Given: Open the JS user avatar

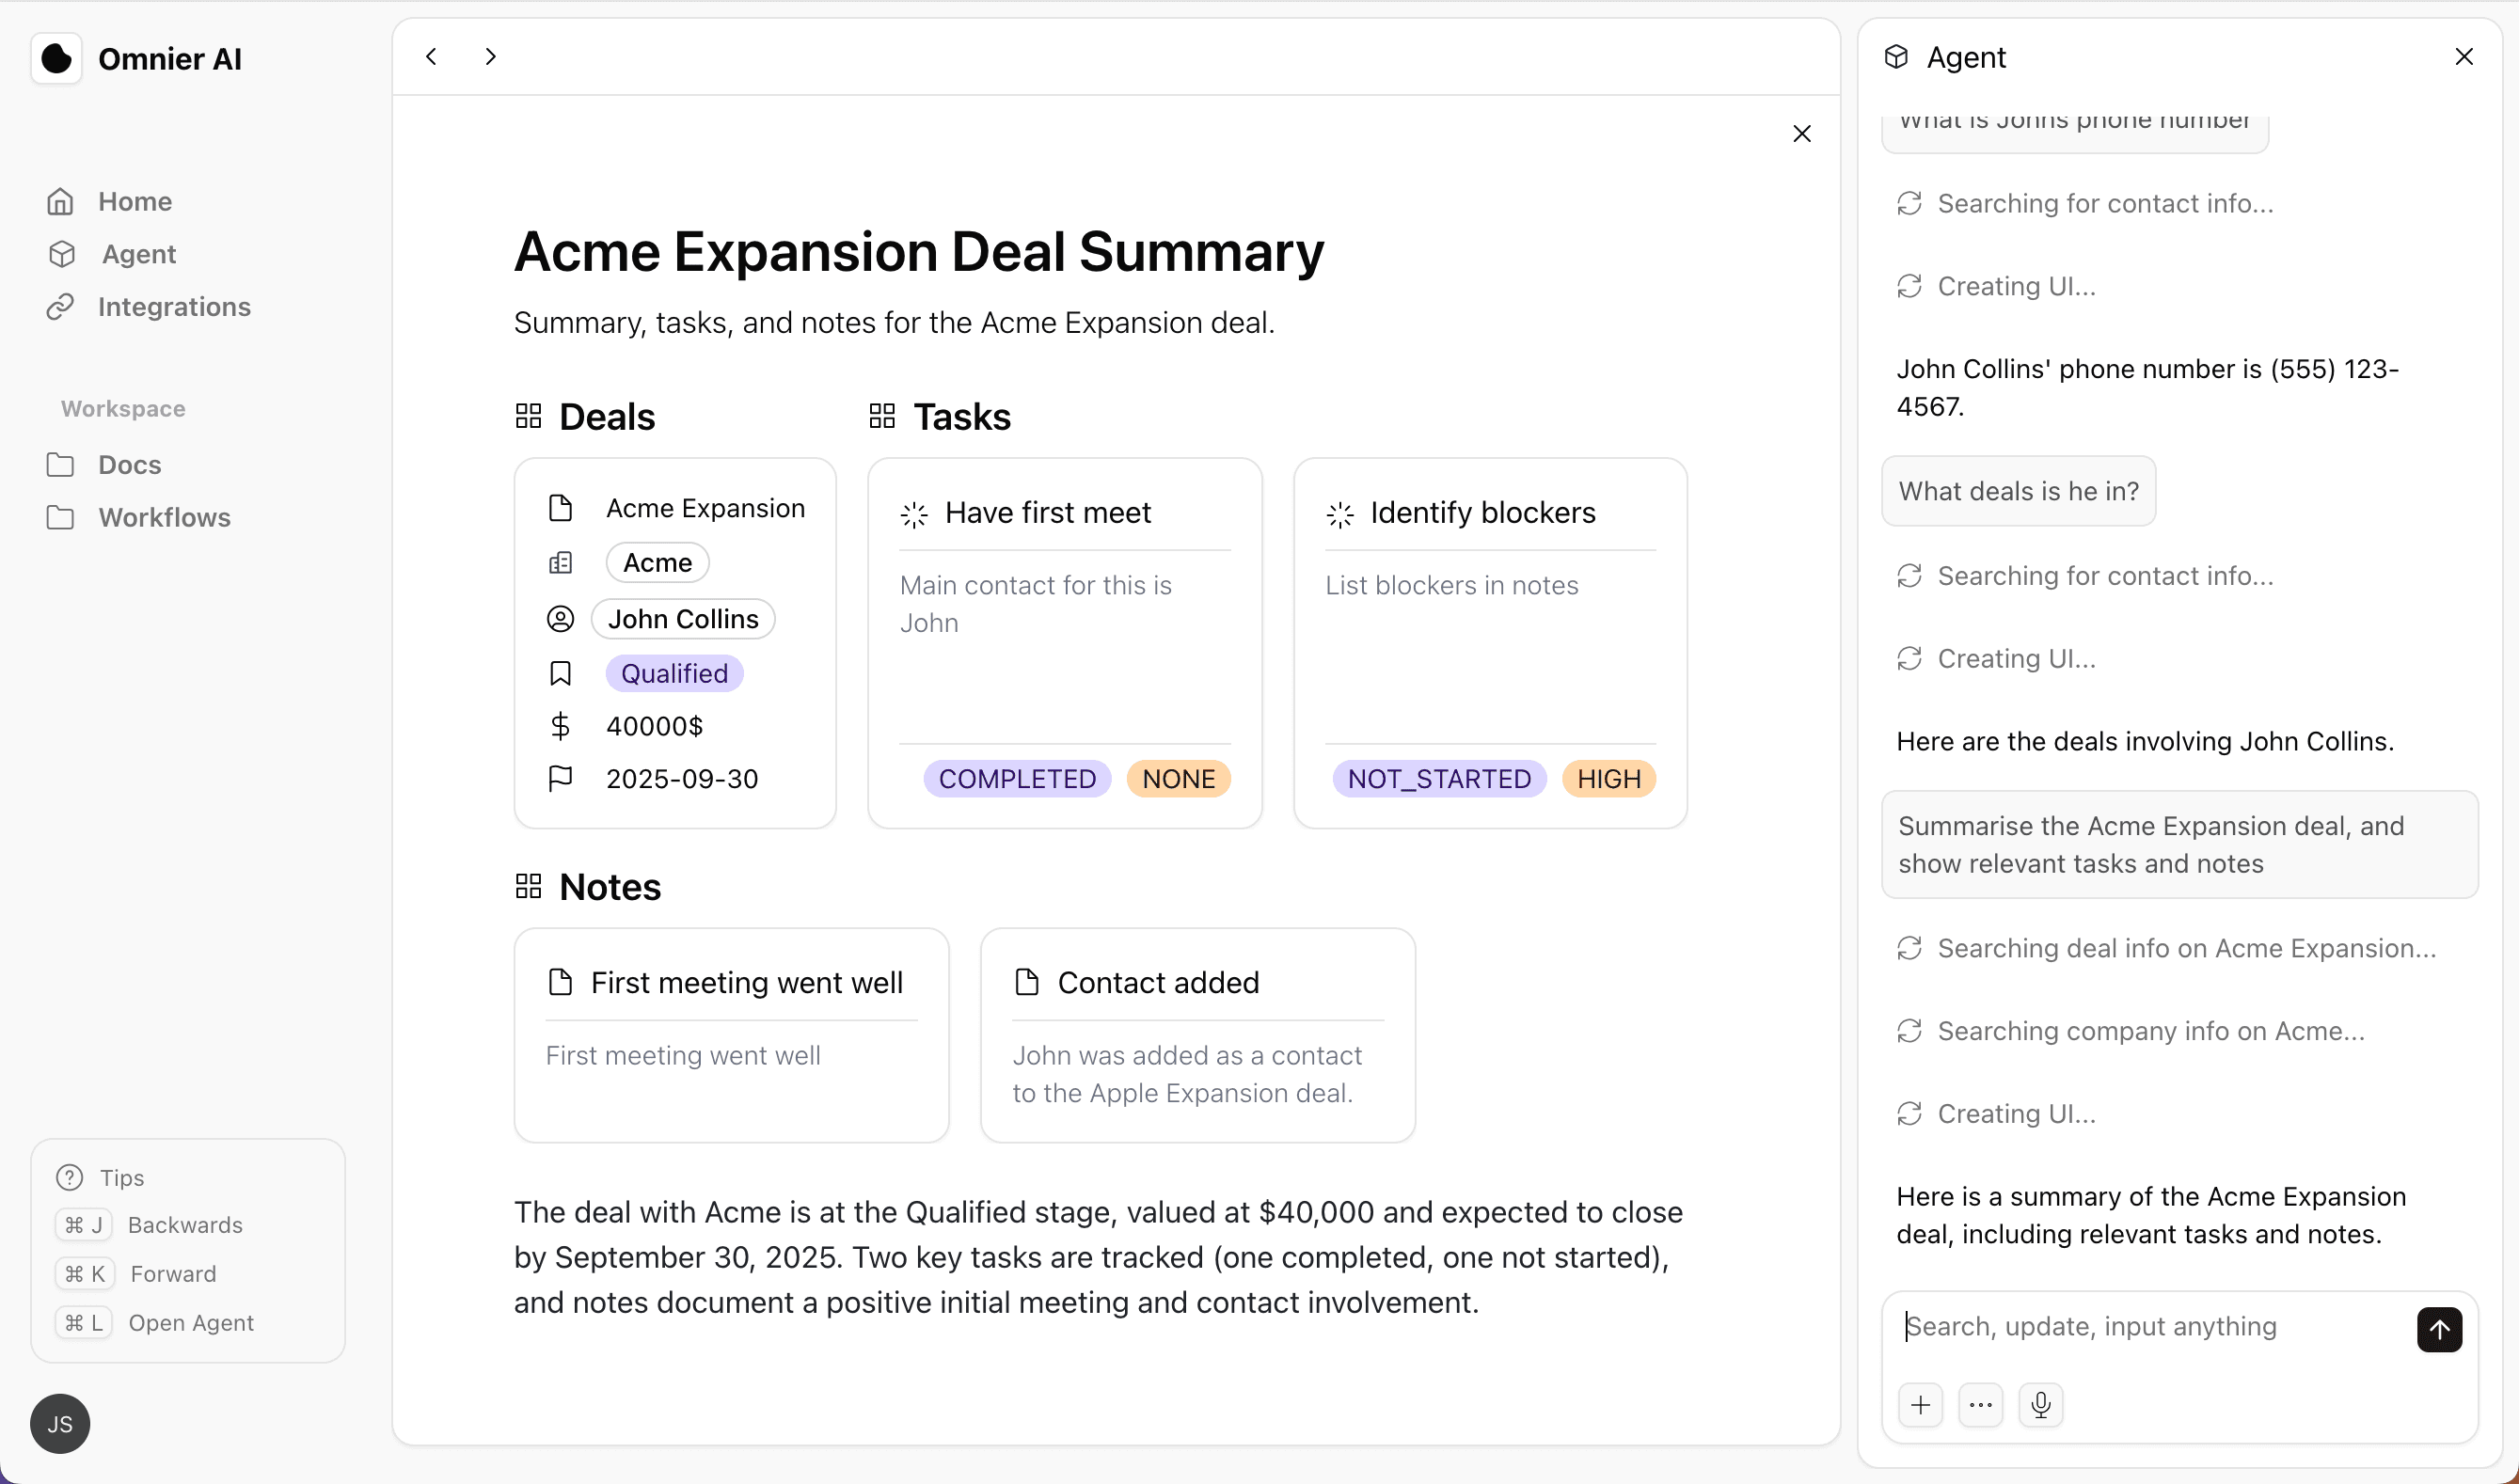Looking at the screenshot, I should 60,1424.
